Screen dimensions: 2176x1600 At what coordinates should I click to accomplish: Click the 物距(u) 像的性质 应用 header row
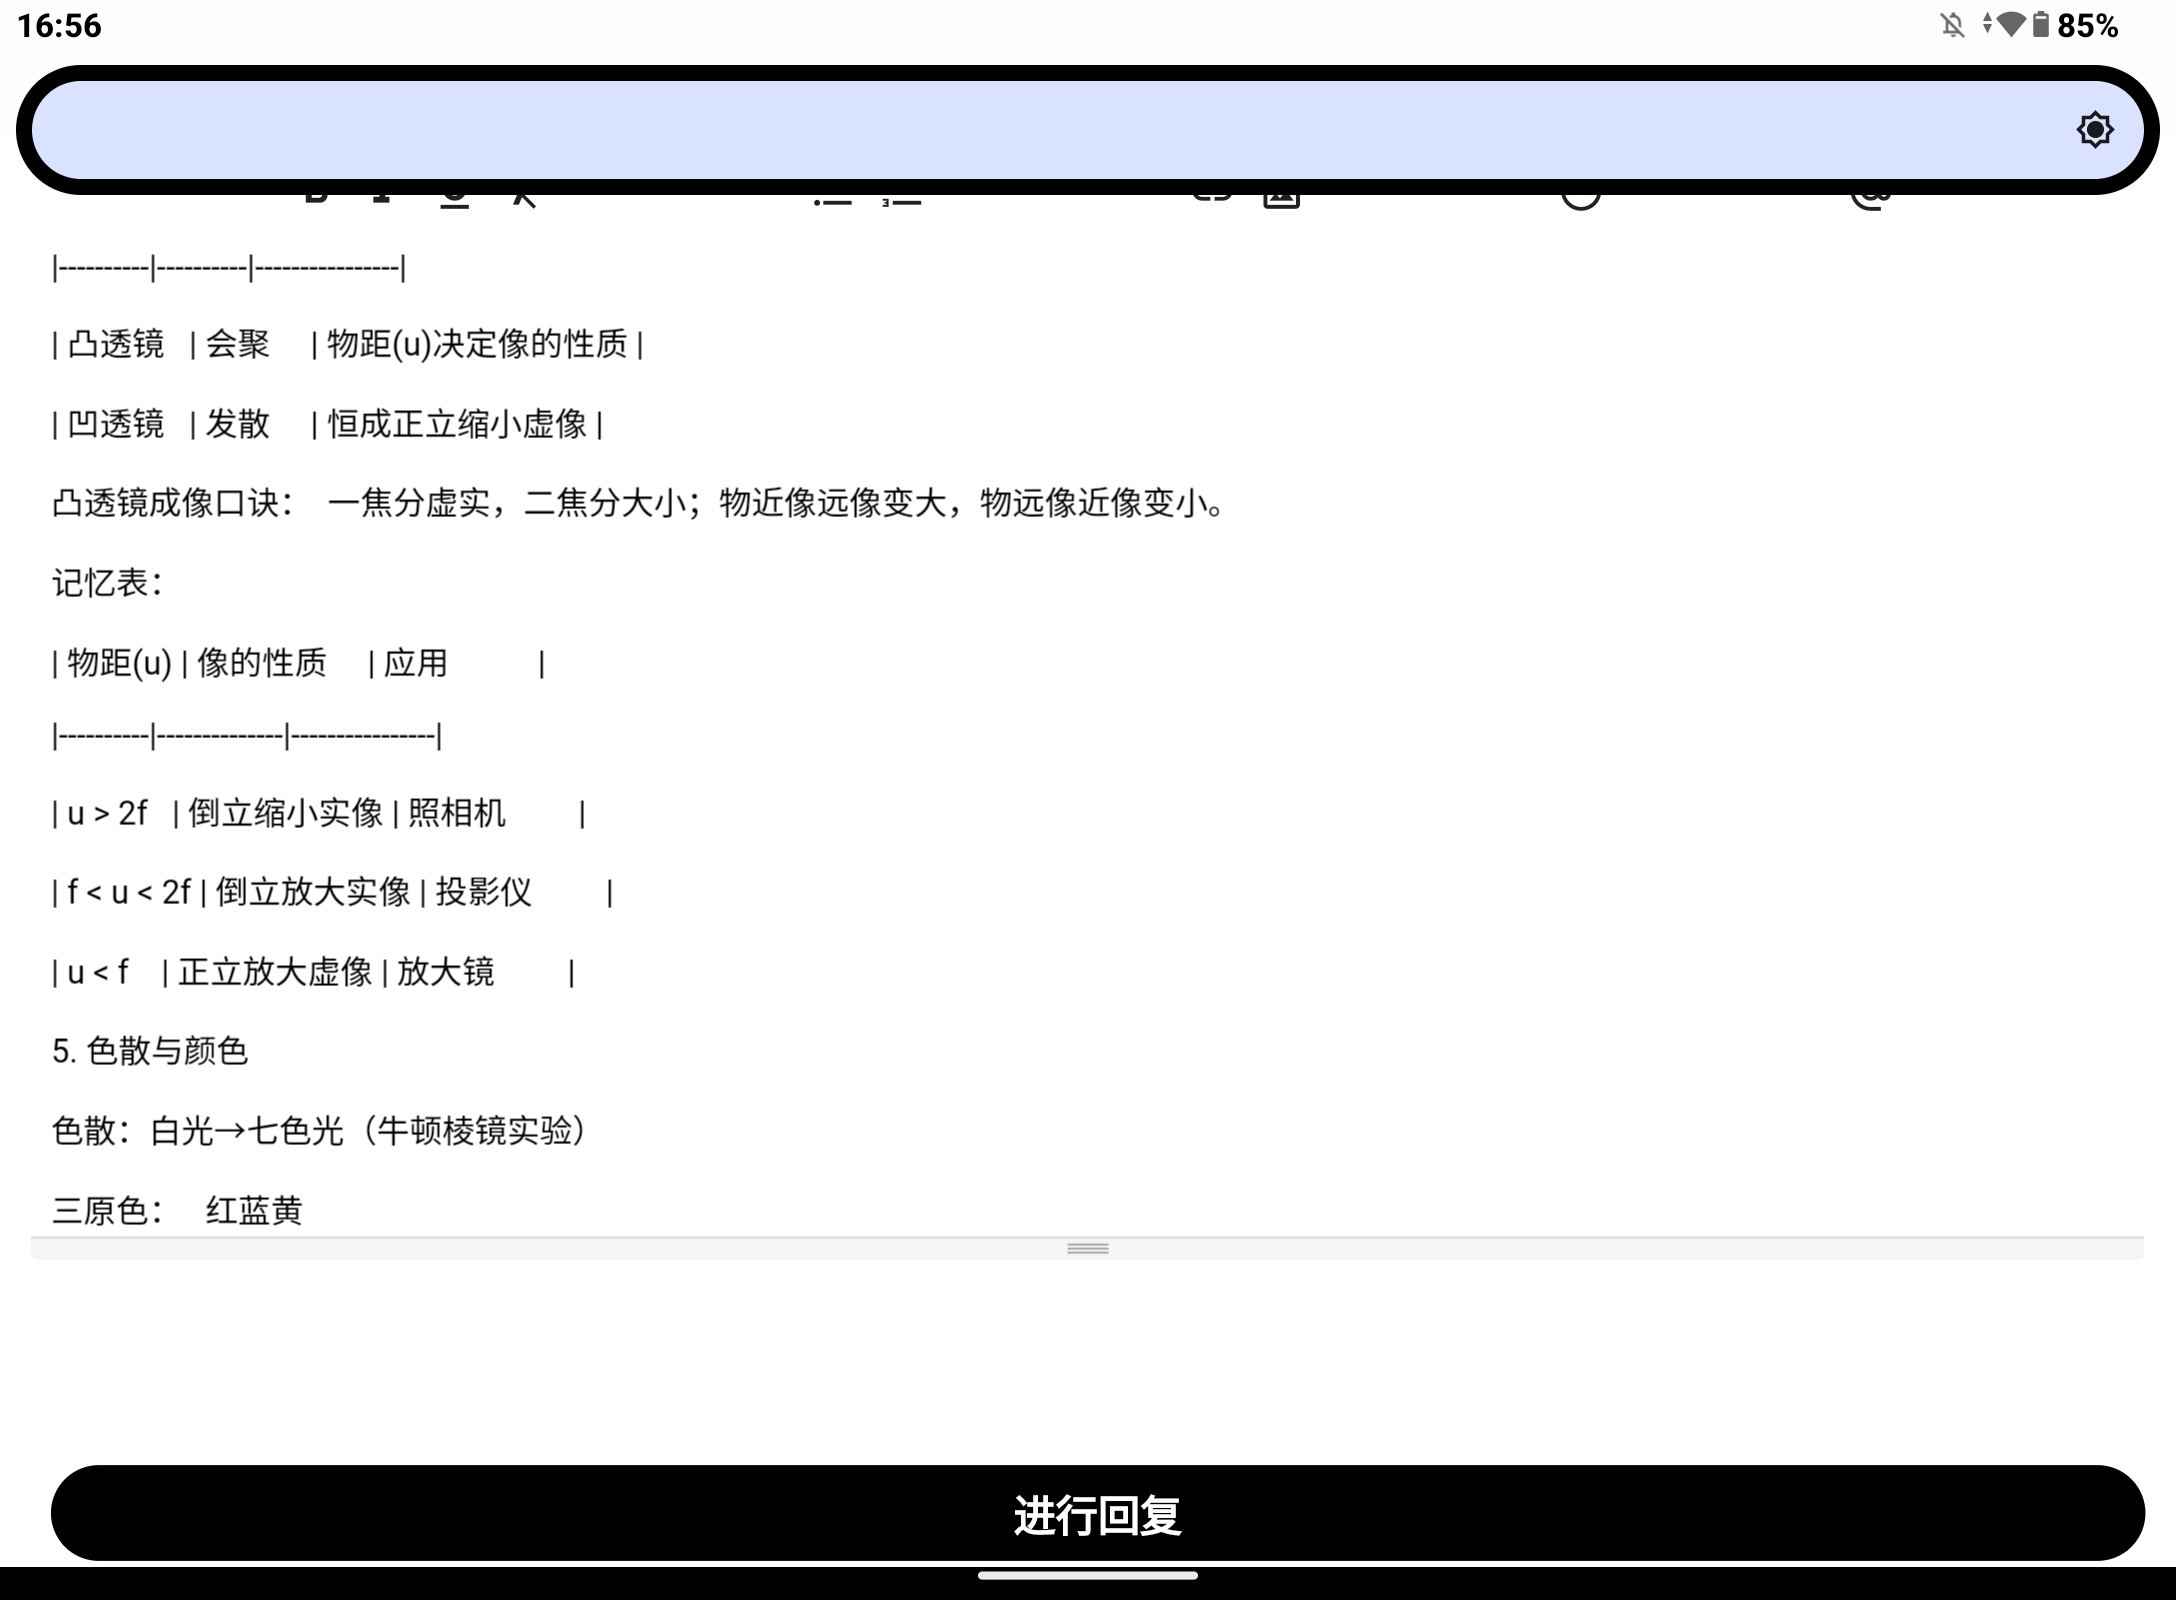point(298,663)
